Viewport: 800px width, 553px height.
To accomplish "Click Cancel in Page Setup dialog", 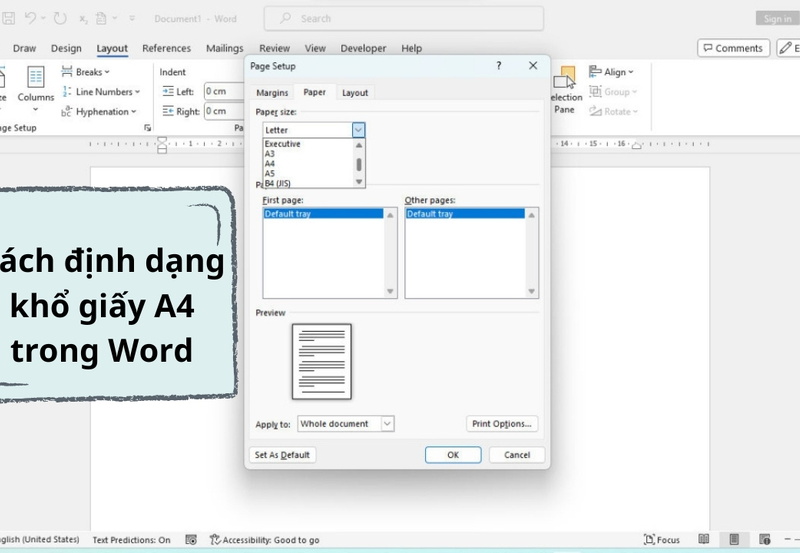I will [517, 455].
